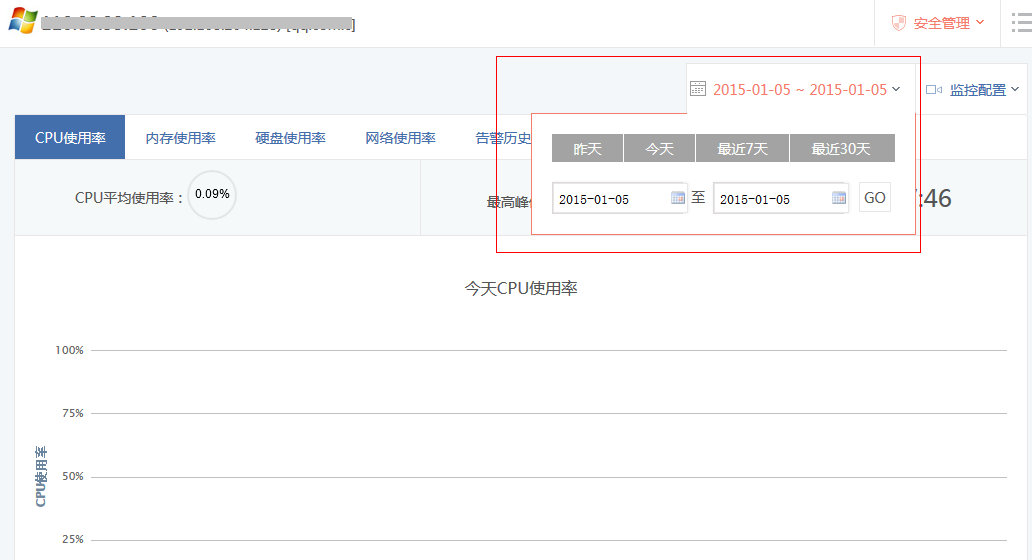Open start date calendar picker icon
The height and width of the screenshot is (560, 1032).
point(677,197)
